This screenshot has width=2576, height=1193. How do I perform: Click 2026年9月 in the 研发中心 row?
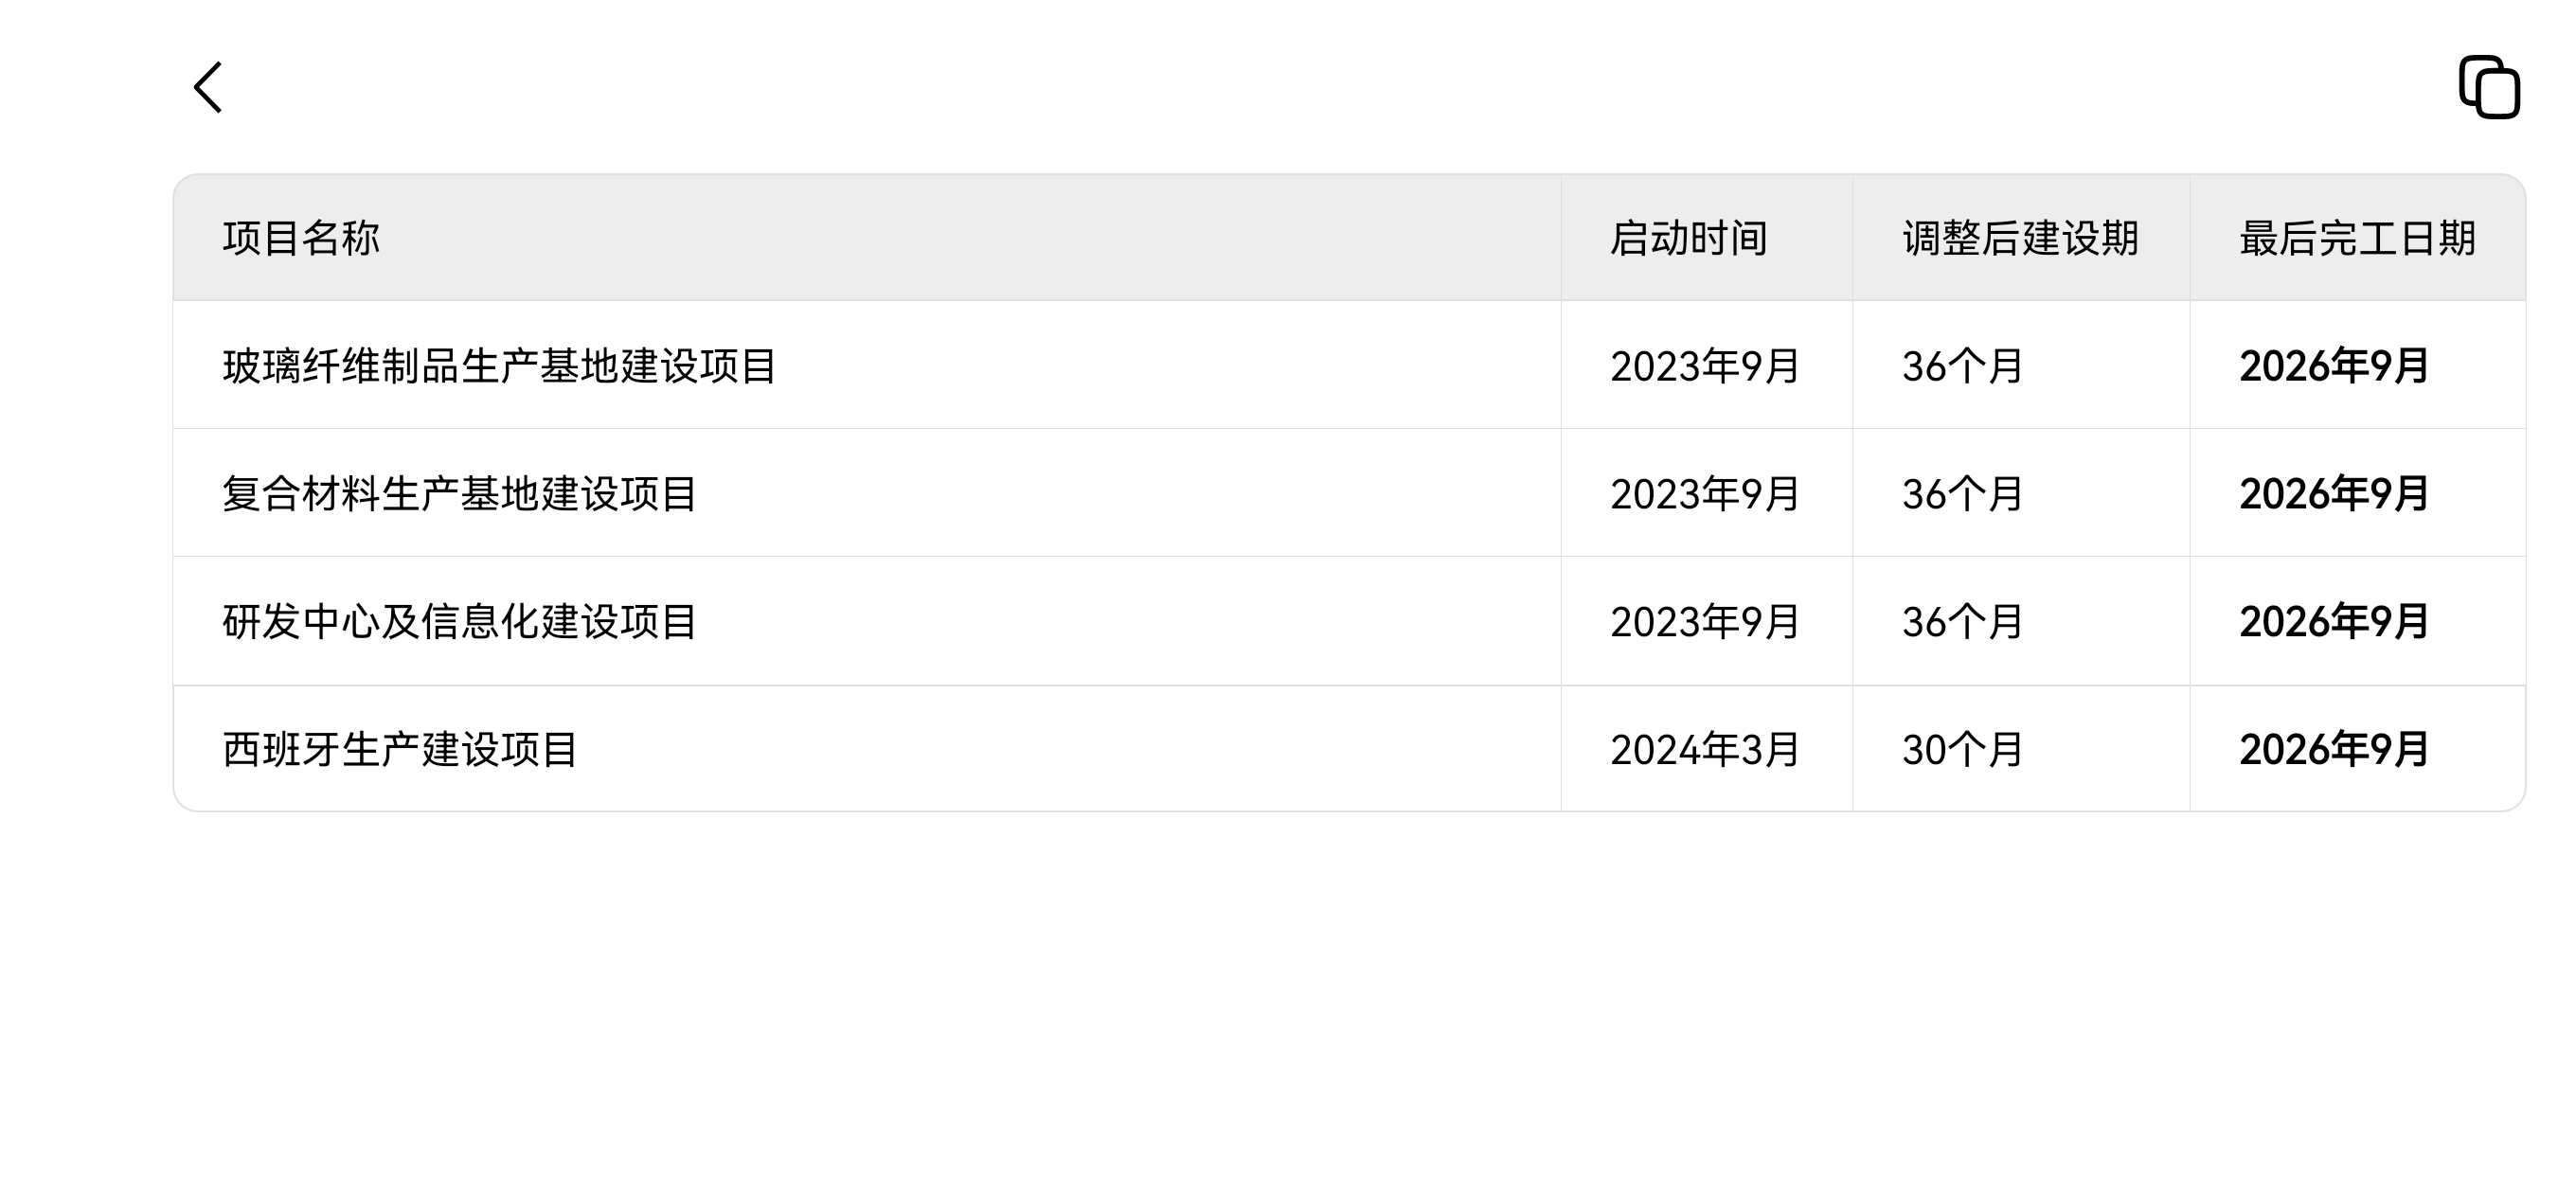tap(2333, 622)
